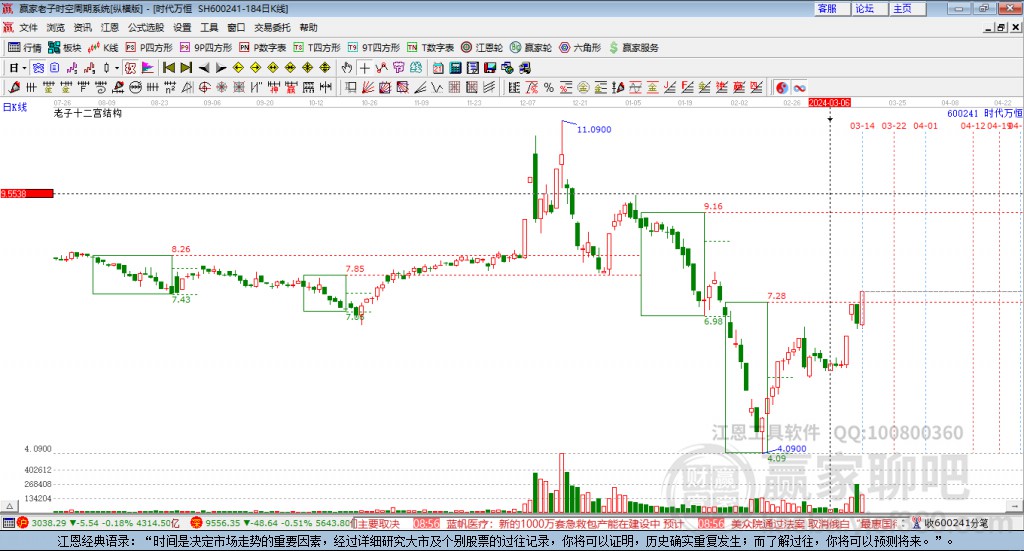The image size is (1024, 551).
Task: Jump to last bar with green end arrow
Action: pos(186,68)
